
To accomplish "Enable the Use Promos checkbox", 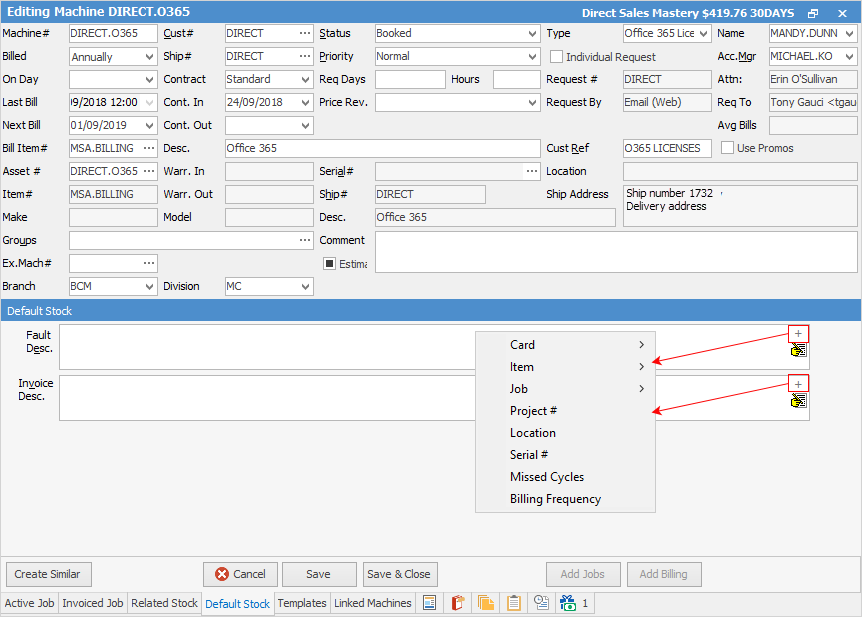I will pyautogui.click(x=727, y=148).
